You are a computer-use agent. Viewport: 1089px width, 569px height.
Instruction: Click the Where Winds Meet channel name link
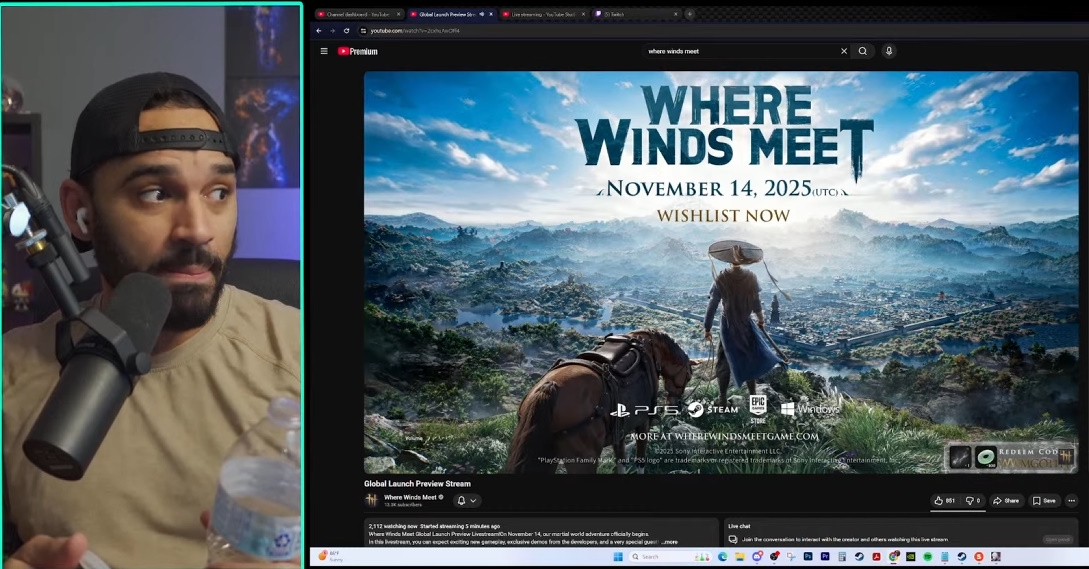tap(410, 497)
